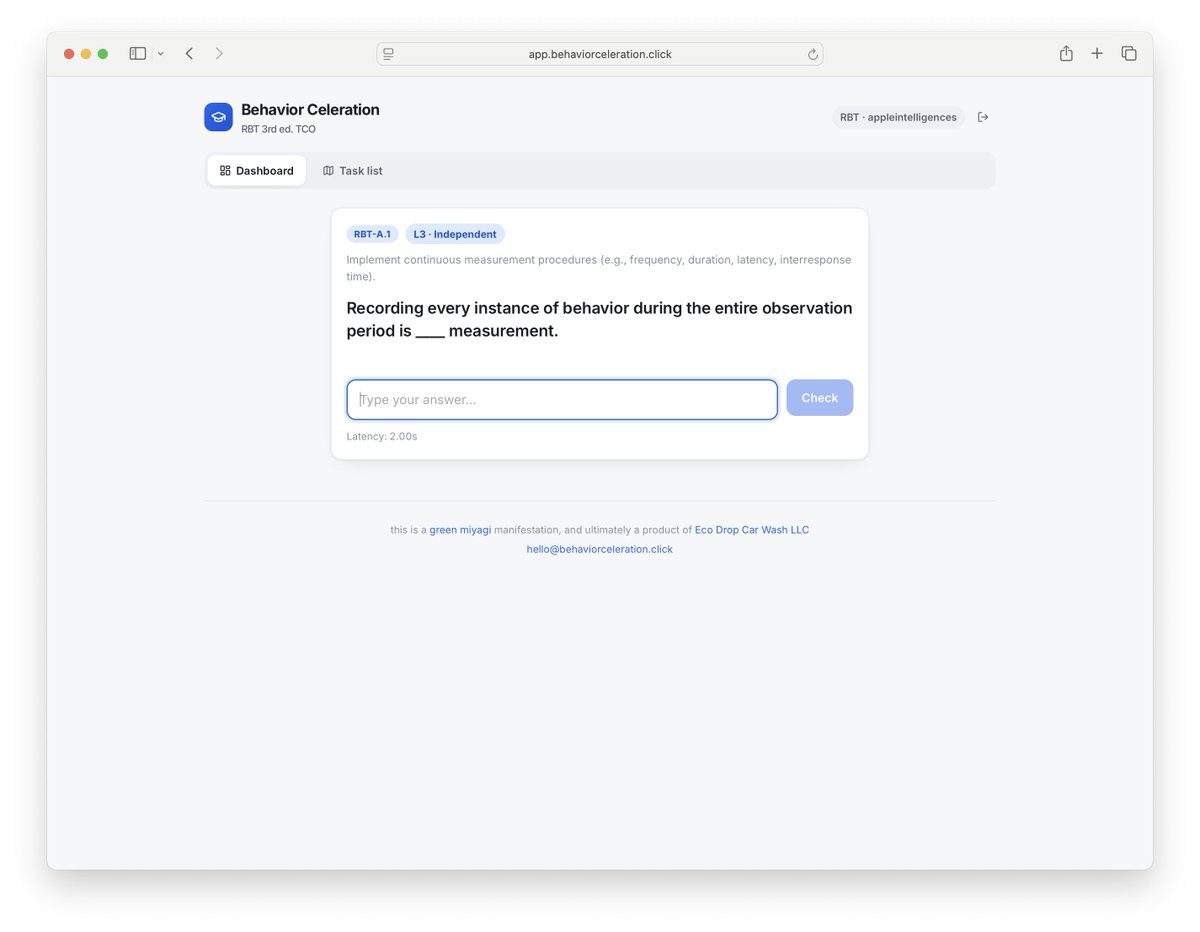Viewport: 1200px width, 932px height.
Task: Click the logout icon beside the user badge
Action: (983, 117)
